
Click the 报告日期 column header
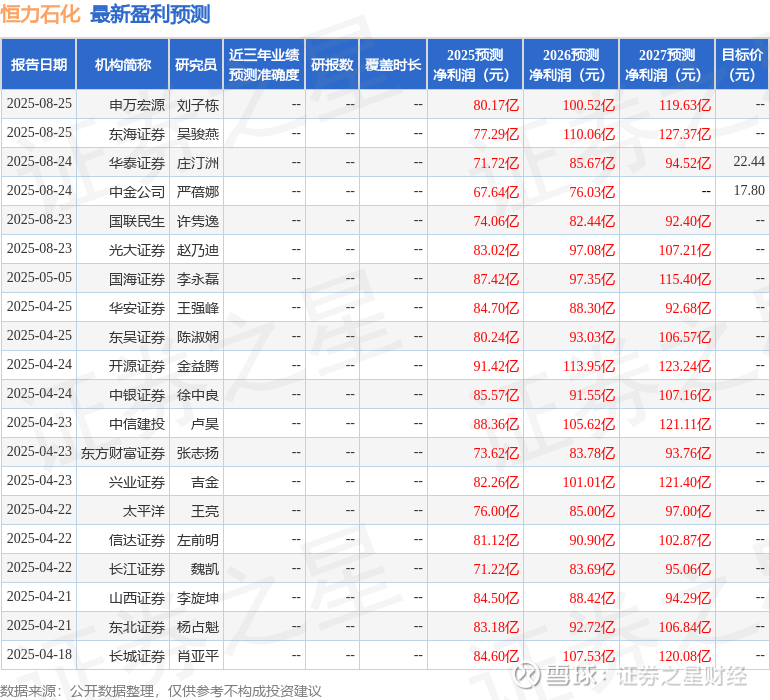[39, 64]
